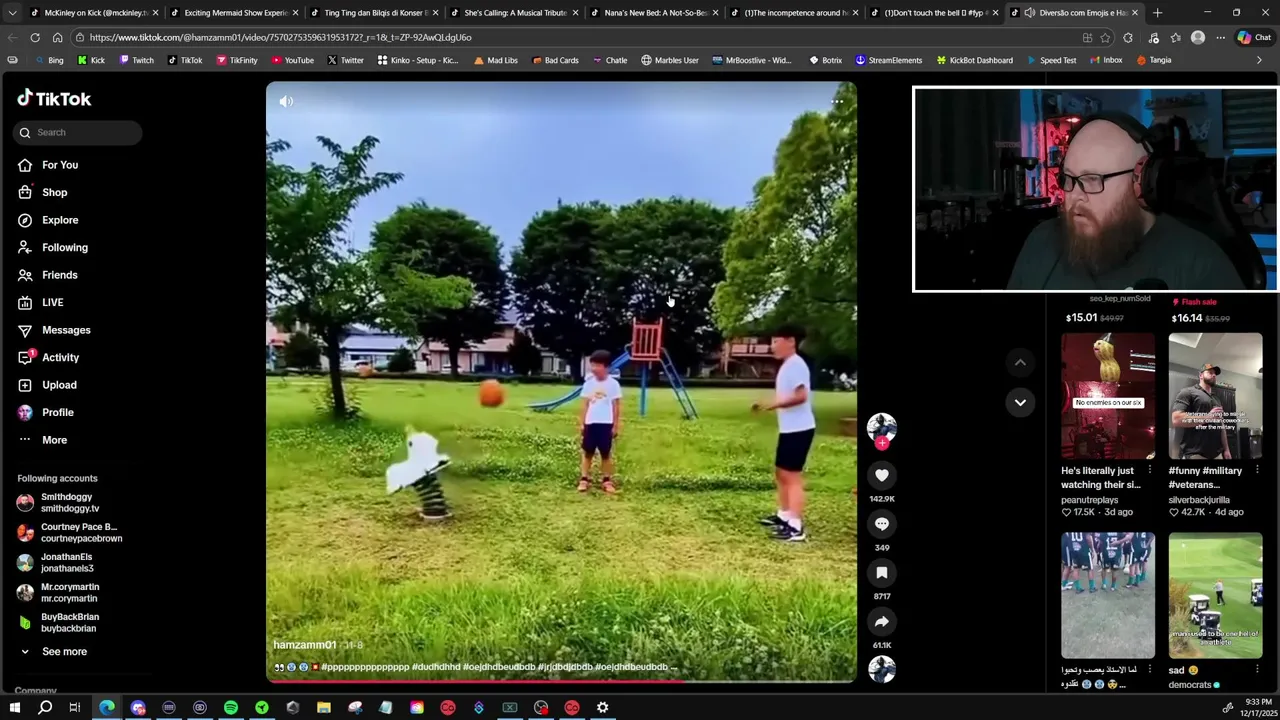1280x720 pixels.
Task: Show more bookmarks with the overflow chevron
Action: 1259,60
